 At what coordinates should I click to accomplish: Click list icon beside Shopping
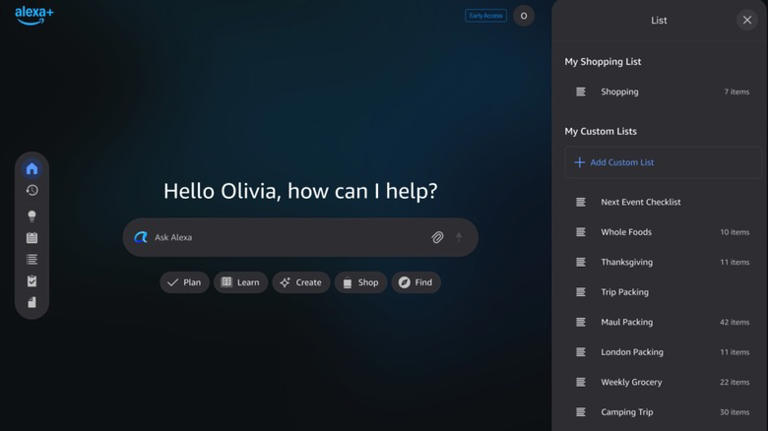[x=581, y=92]
